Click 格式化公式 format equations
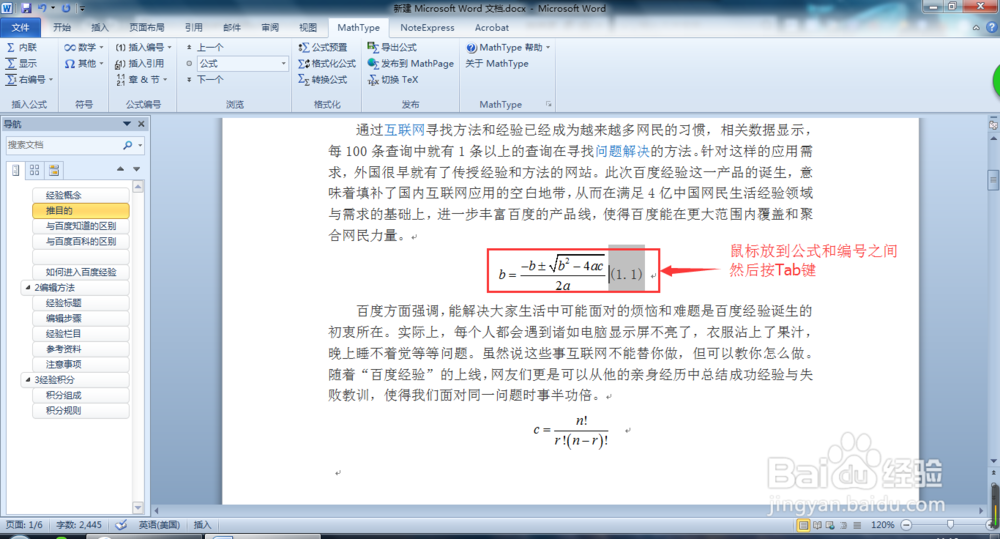This screenshot has height=539, width=1000. [x=327, y=63]
